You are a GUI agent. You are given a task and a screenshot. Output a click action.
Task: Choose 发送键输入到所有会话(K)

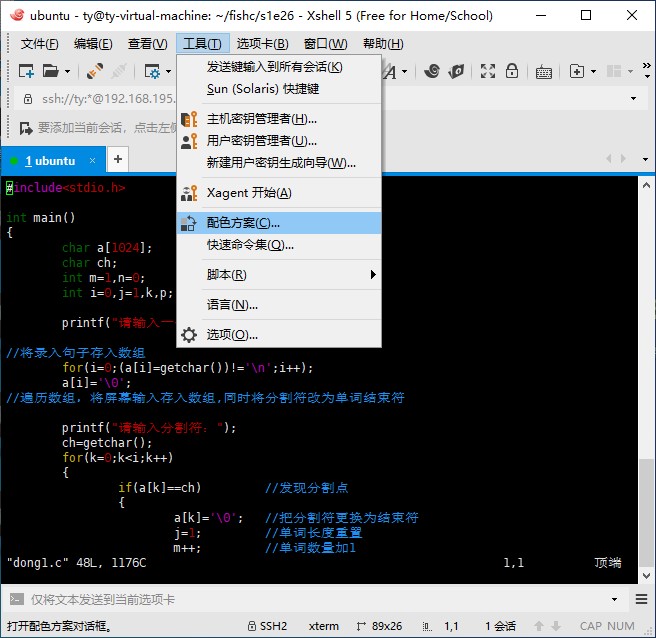(279, 67)
